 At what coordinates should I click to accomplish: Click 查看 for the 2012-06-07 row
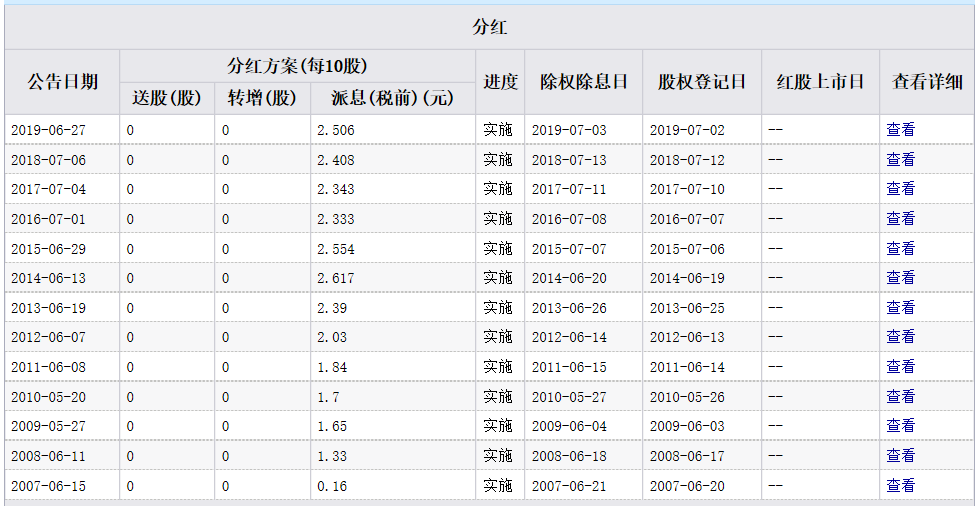(x=900, y=336)
